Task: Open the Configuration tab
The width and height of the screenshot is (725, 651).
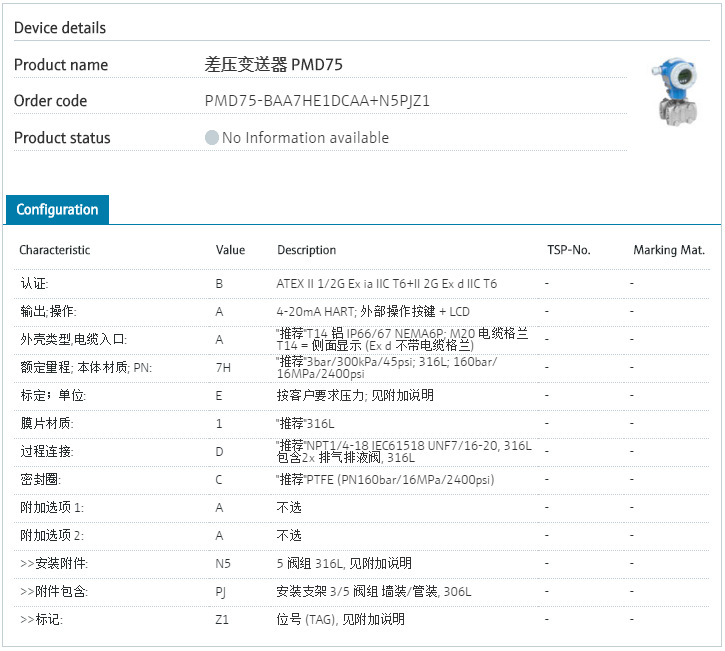Action: [57, 210]
